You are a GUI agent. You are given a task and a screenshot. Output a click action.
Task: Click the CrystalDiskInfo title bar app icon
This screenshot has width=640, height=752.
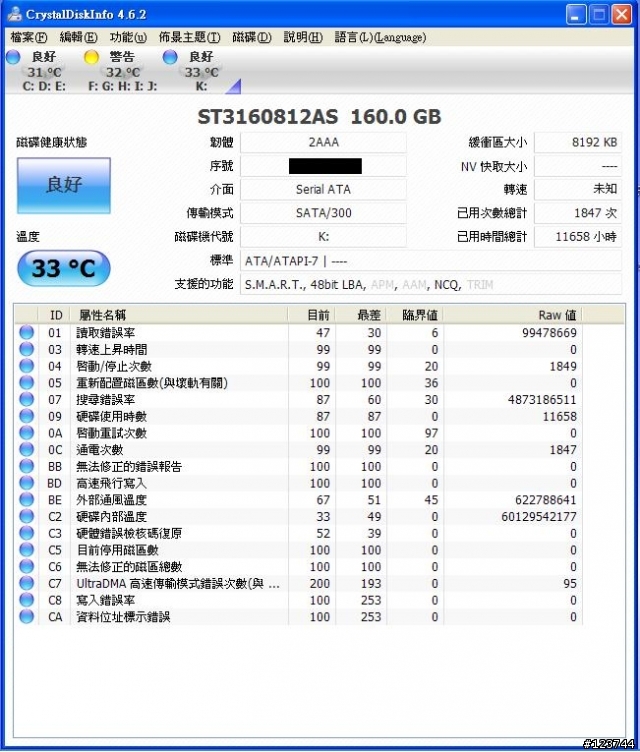(x=15, y=14)
